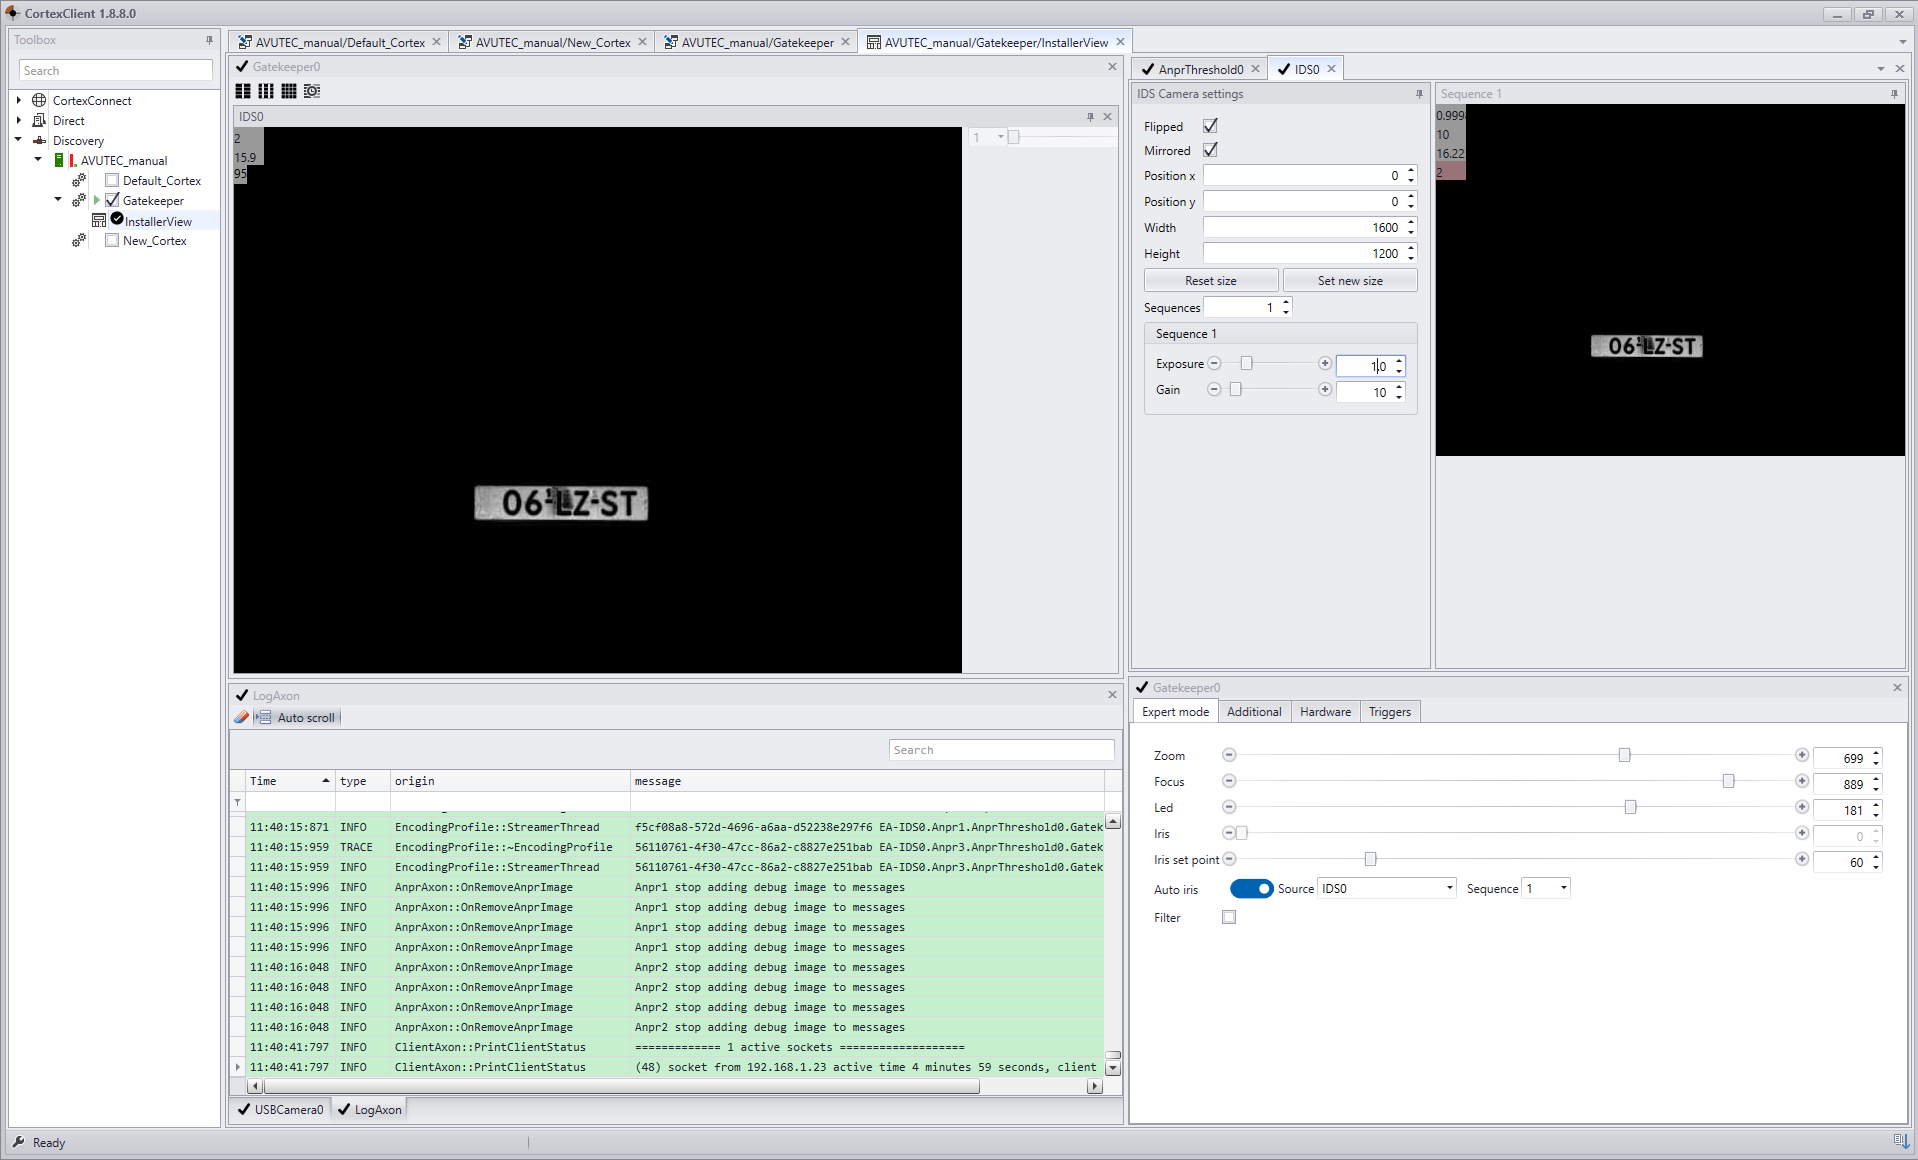Click the timed sequence view icon in Gatekeeper0
Image resolution: width=1918 pixels, height=1160 pixels.
312,91
